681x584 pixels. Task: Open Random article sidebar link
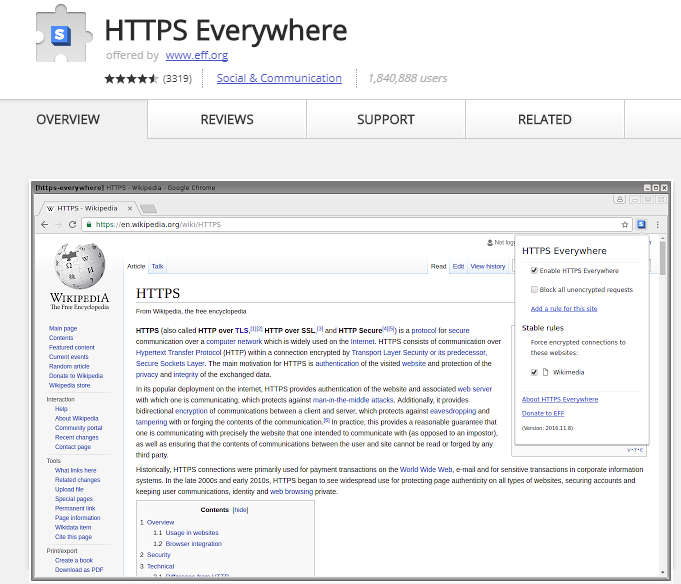pos(69,366)
